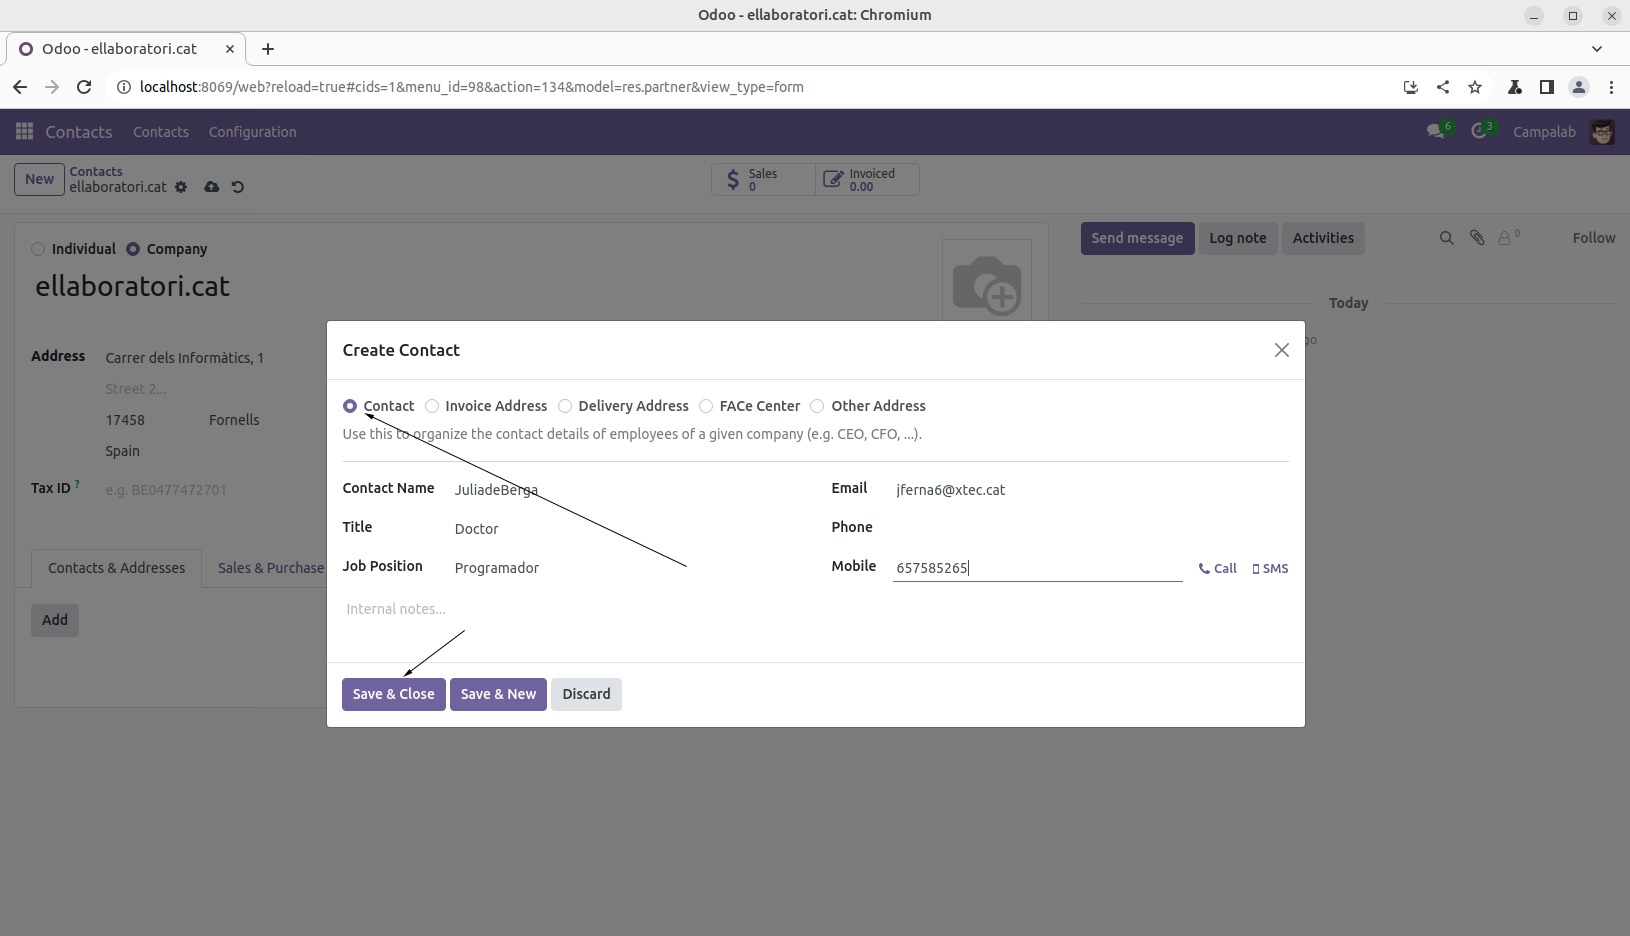Select the Delivery Address radio option
Image resolution: width=1630 pixels, height=936 pixels.
[x=565, y=406]
